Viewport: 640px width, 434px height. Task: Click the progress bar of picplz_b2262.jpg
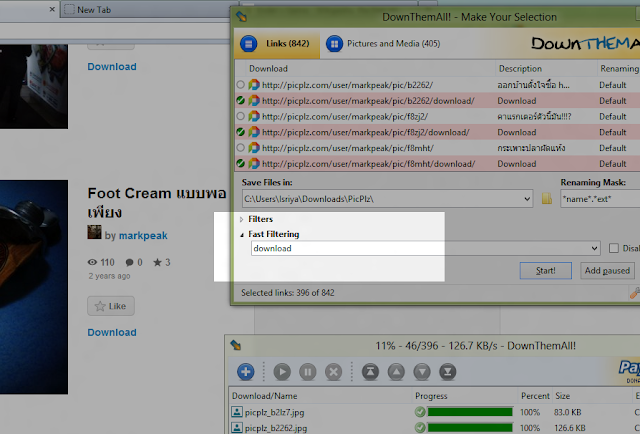470,428
